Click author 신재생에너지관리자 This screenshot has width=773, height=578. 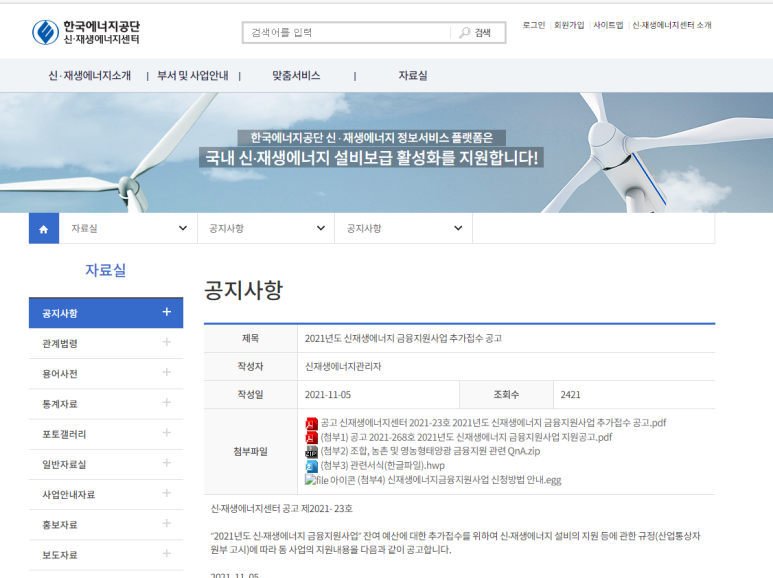343,366
